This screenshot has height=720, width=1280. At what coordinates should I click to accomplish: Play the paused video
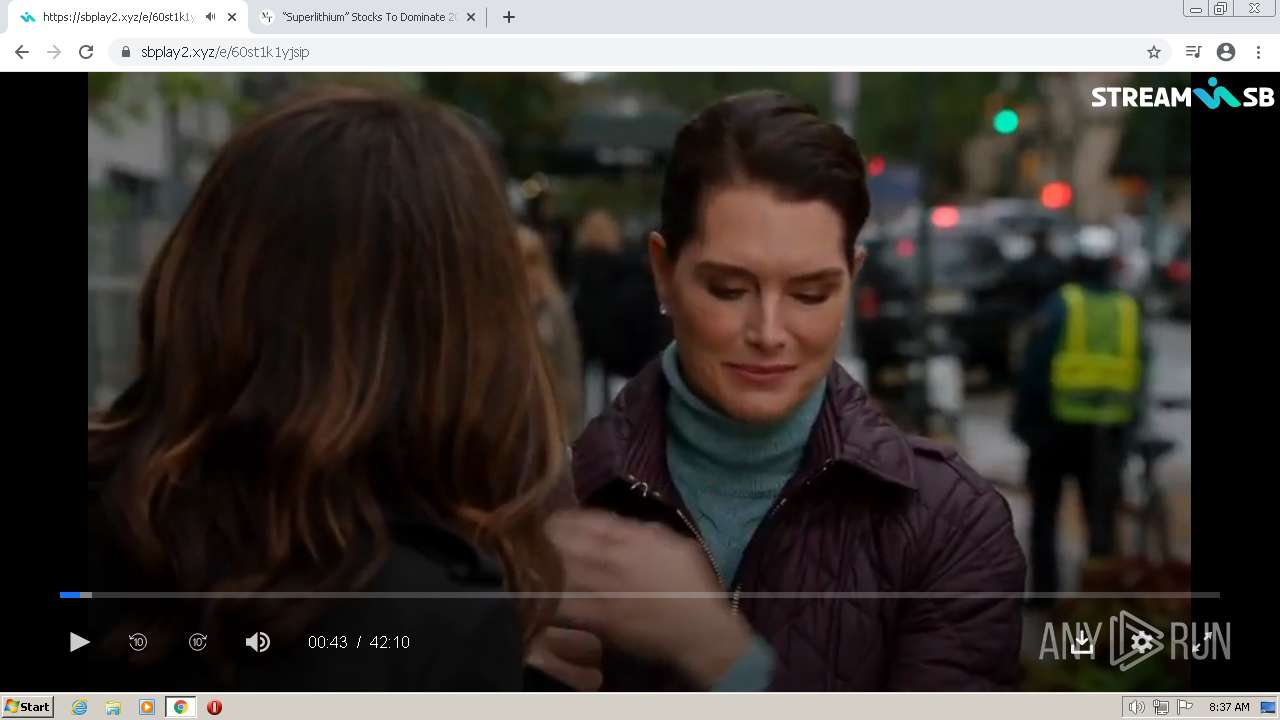(79, 642)
